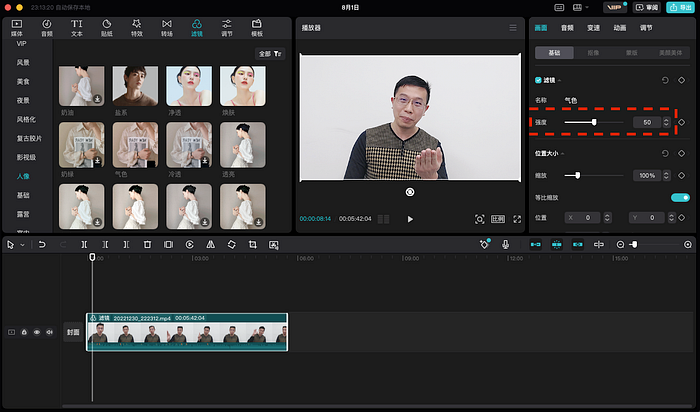This screenshot has width=700, height=412.
Task: Add keyframe diamond for 强度 intensity
Action: pyautogui.click(x=681, y=122)
